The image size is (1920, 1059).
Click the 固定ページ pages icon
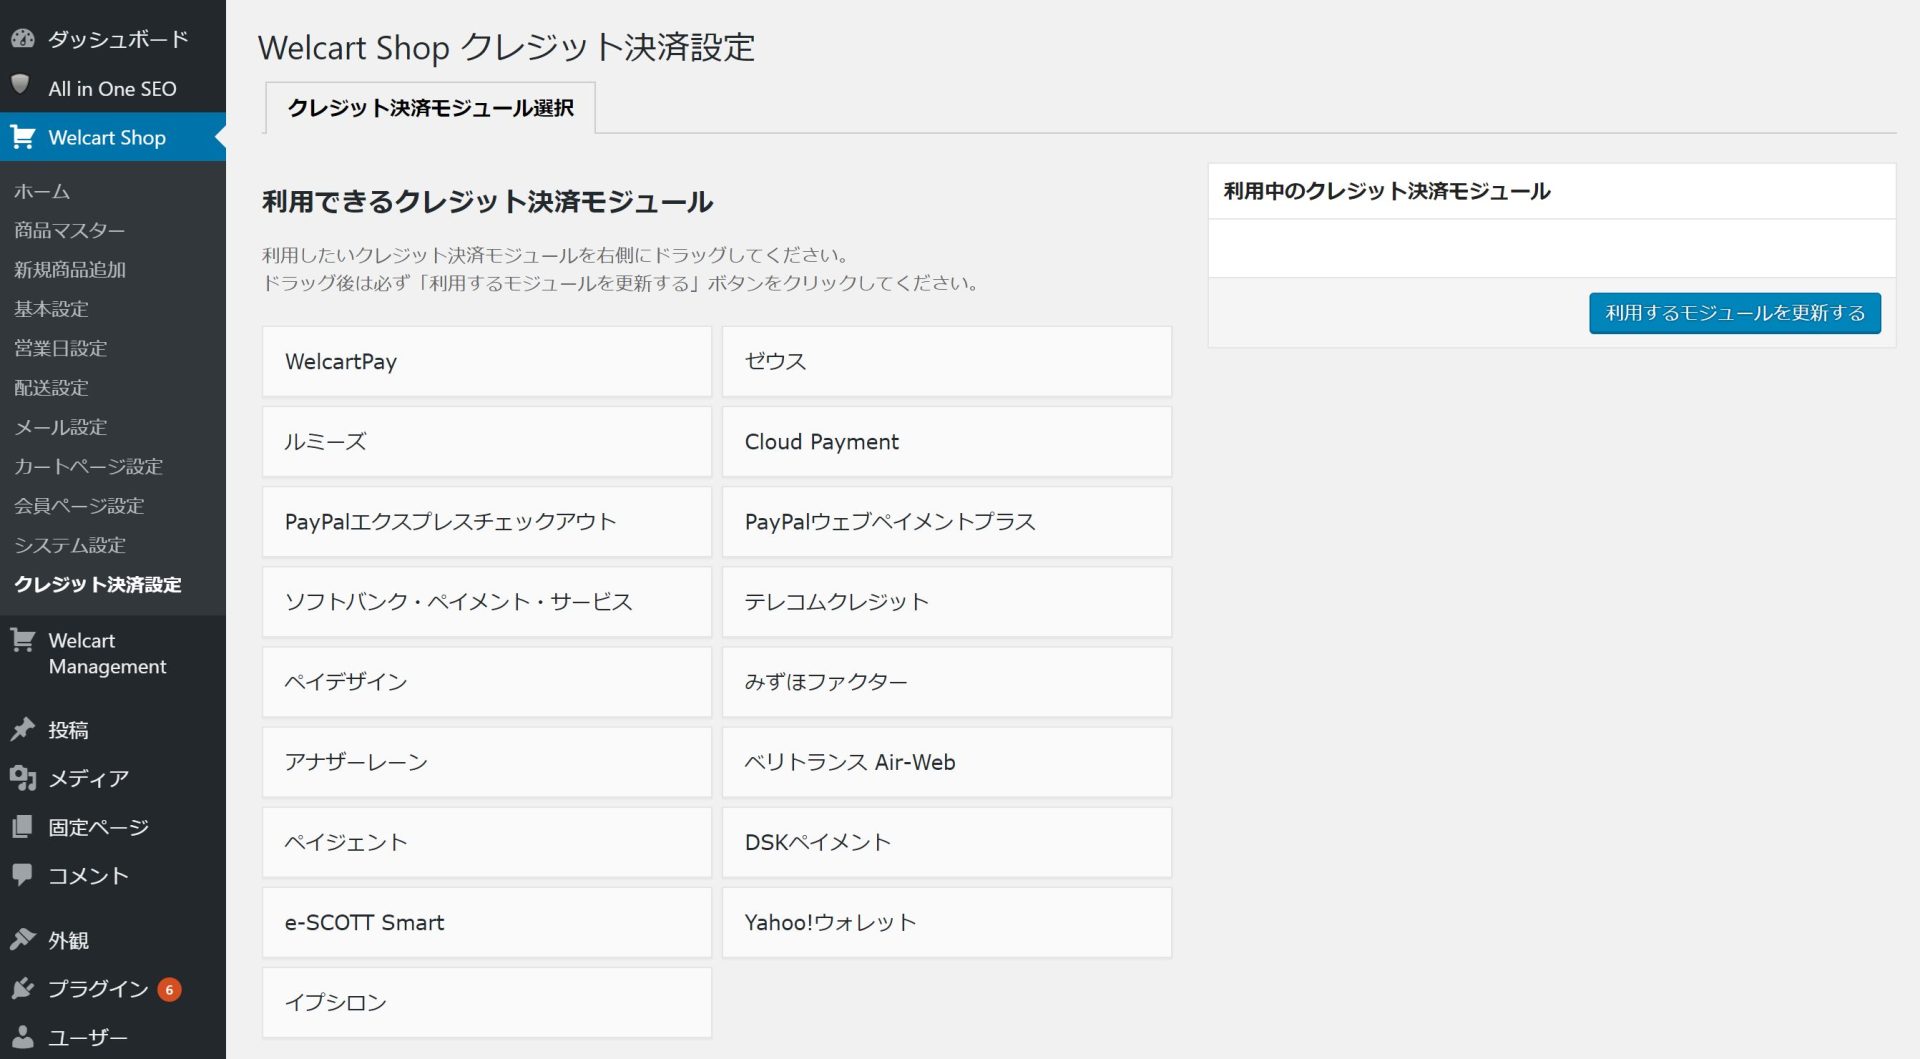[x=23, y=827]
